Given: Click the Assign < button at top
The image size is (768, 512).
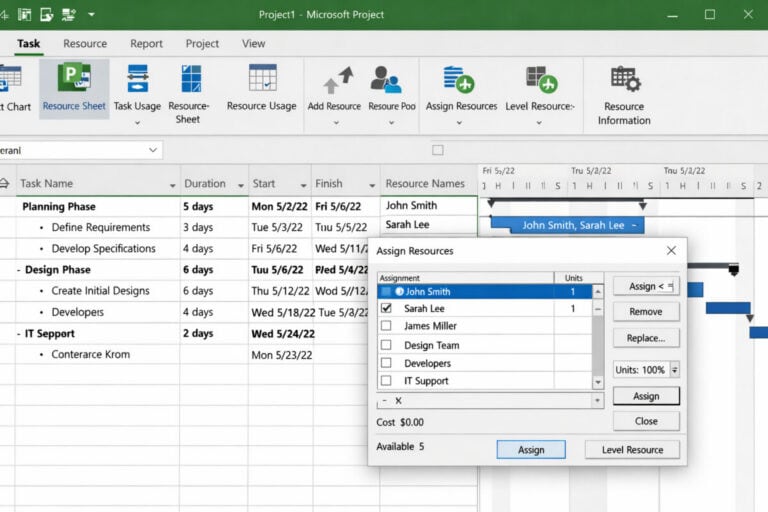Looking at the screenshot, I should [x=646, y=286].
